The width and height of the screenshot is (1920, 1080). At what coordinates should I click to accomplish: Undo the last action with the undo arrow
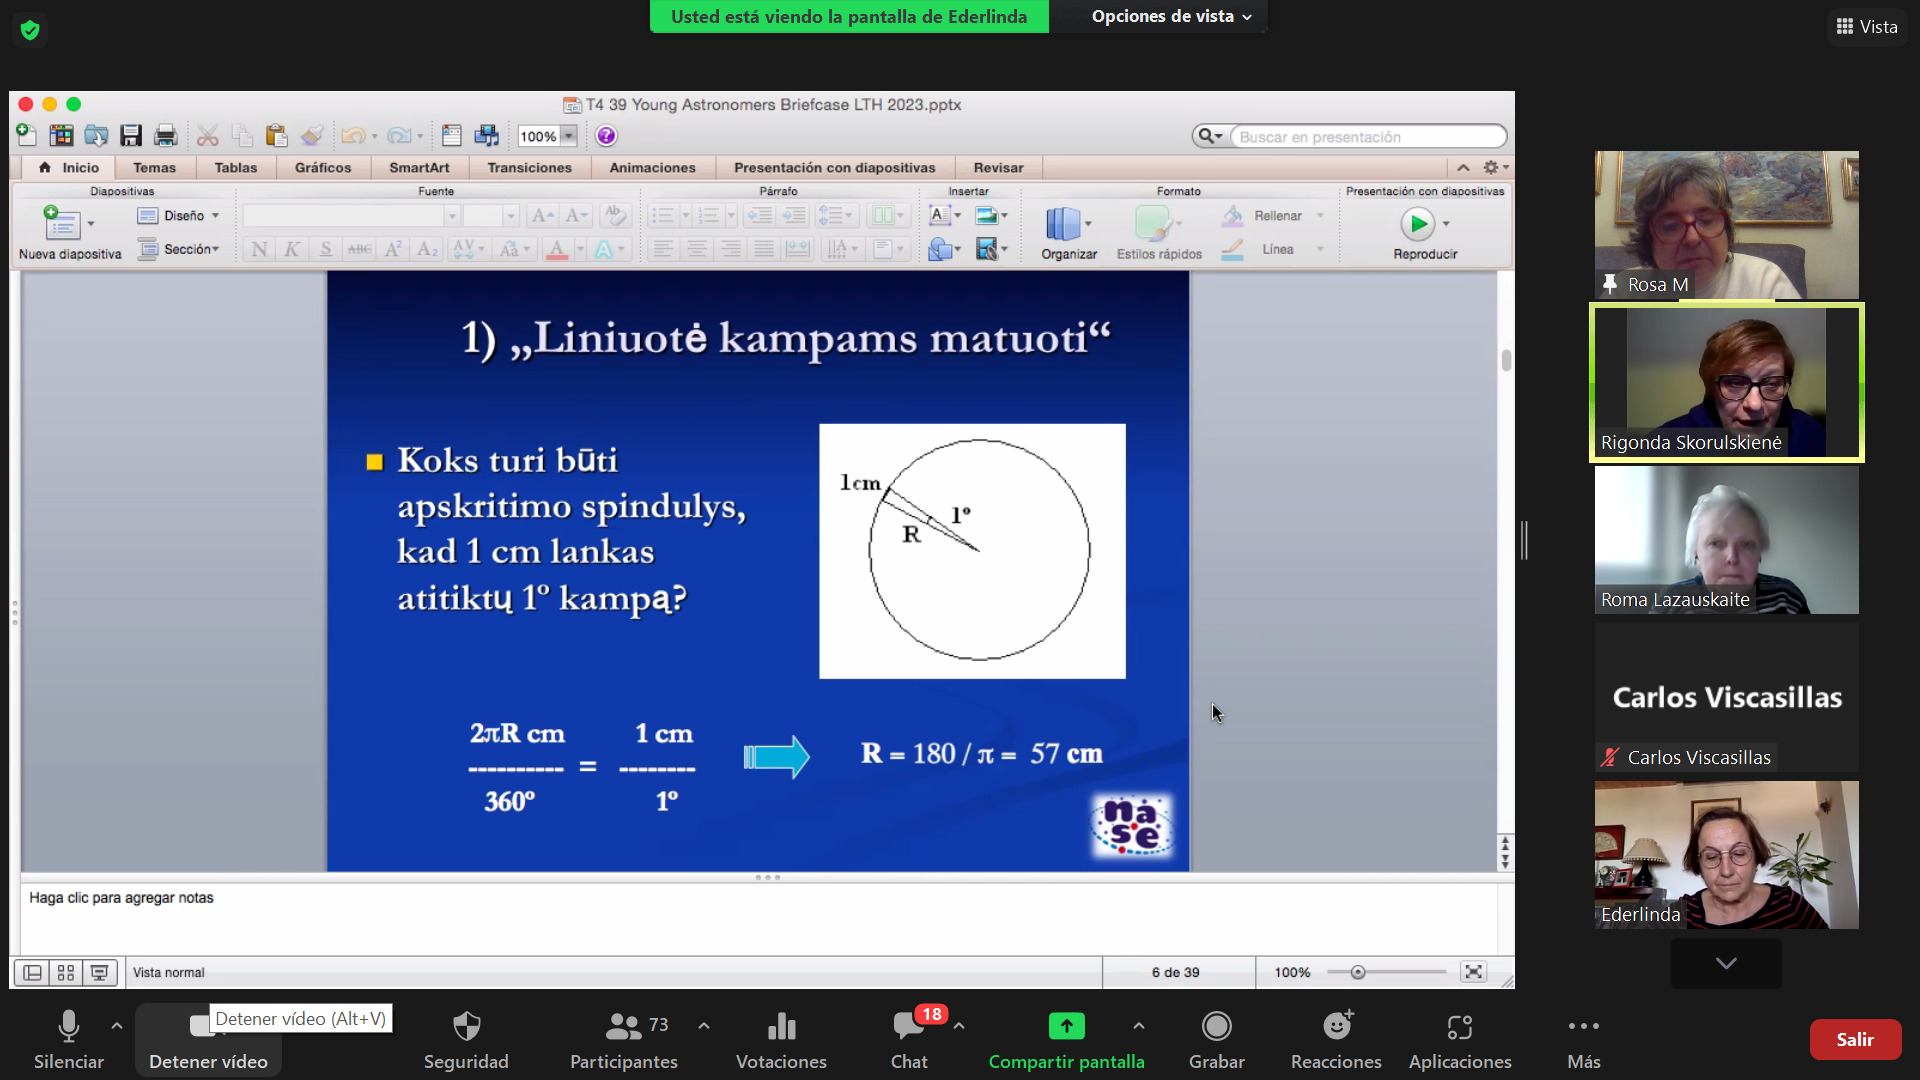pyautogui.click(x=352, y=135)
